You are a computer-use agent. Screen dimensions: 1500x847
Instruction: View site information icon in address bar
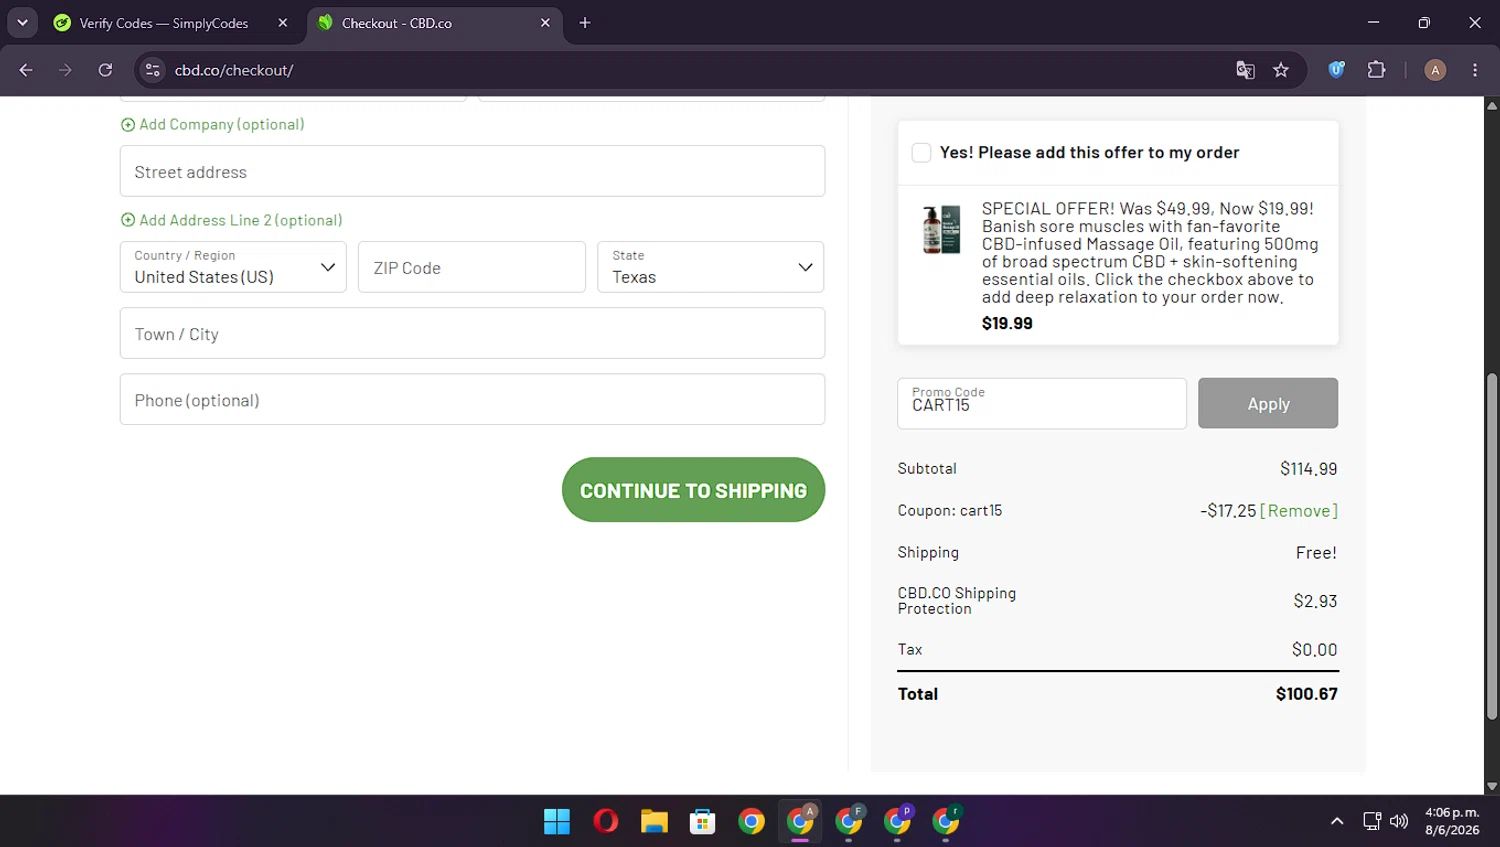(153, 70)
